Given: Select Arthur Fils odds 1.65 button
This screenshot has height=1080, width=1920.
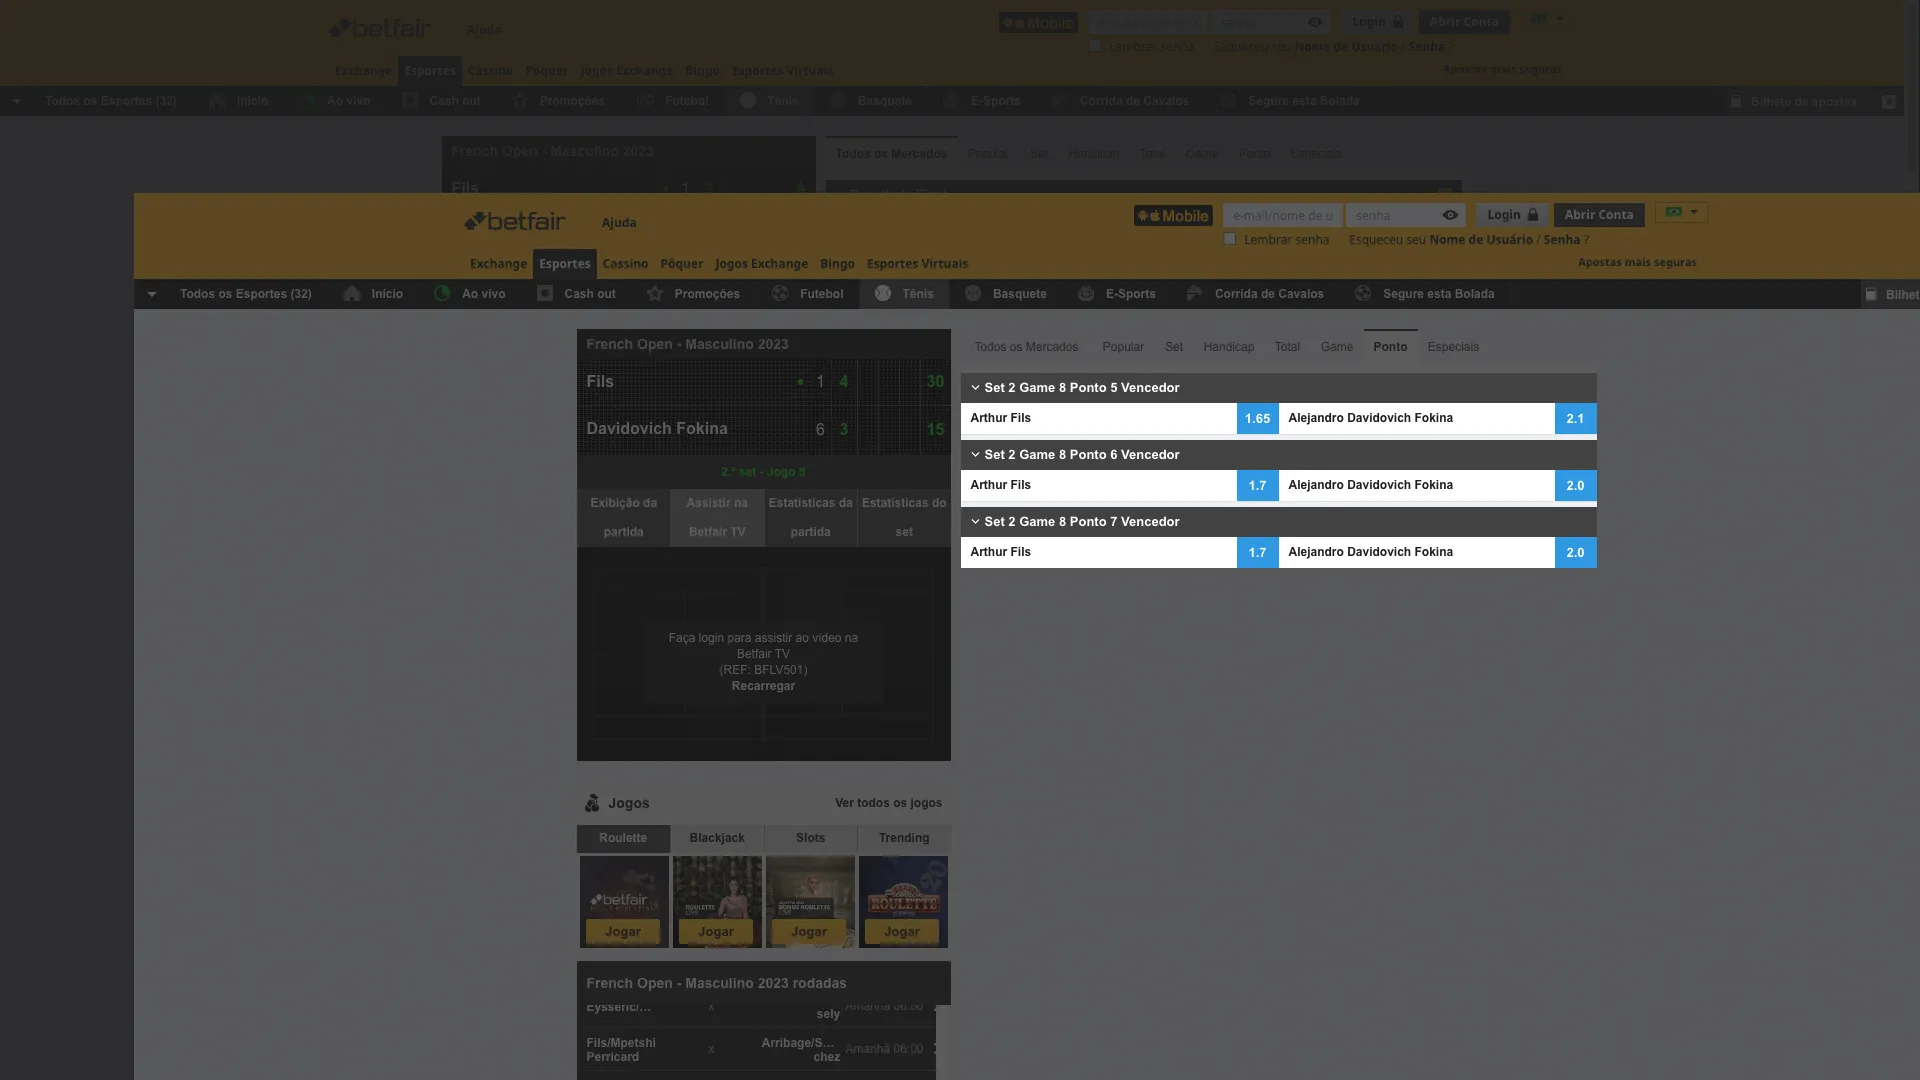Looking at the screenshot, I should 1257,418.
